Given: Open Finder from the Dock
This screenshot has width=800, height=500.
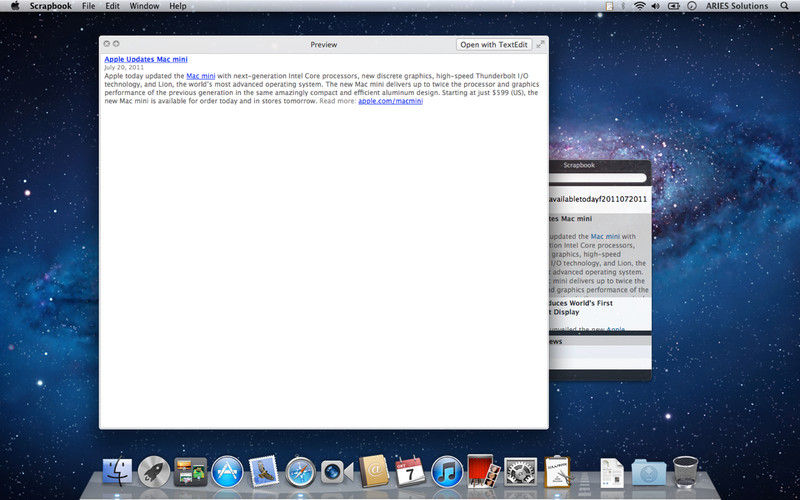Looking at the screenshot, I should tap(117, 471).
